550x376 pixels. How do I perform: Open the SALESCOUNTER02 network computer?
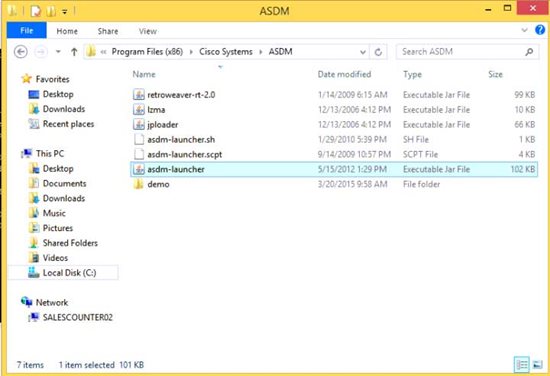(x=78, y=317)
